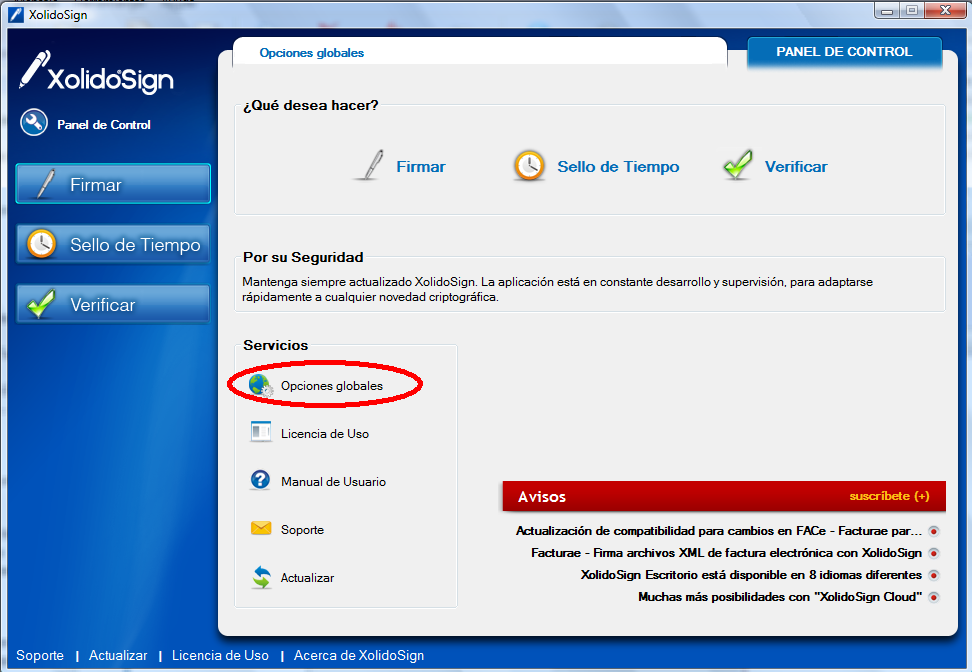972x672 pixels.
Task: Open the Facturae - Firma archivos XML notice
Action: pos(726,553)
